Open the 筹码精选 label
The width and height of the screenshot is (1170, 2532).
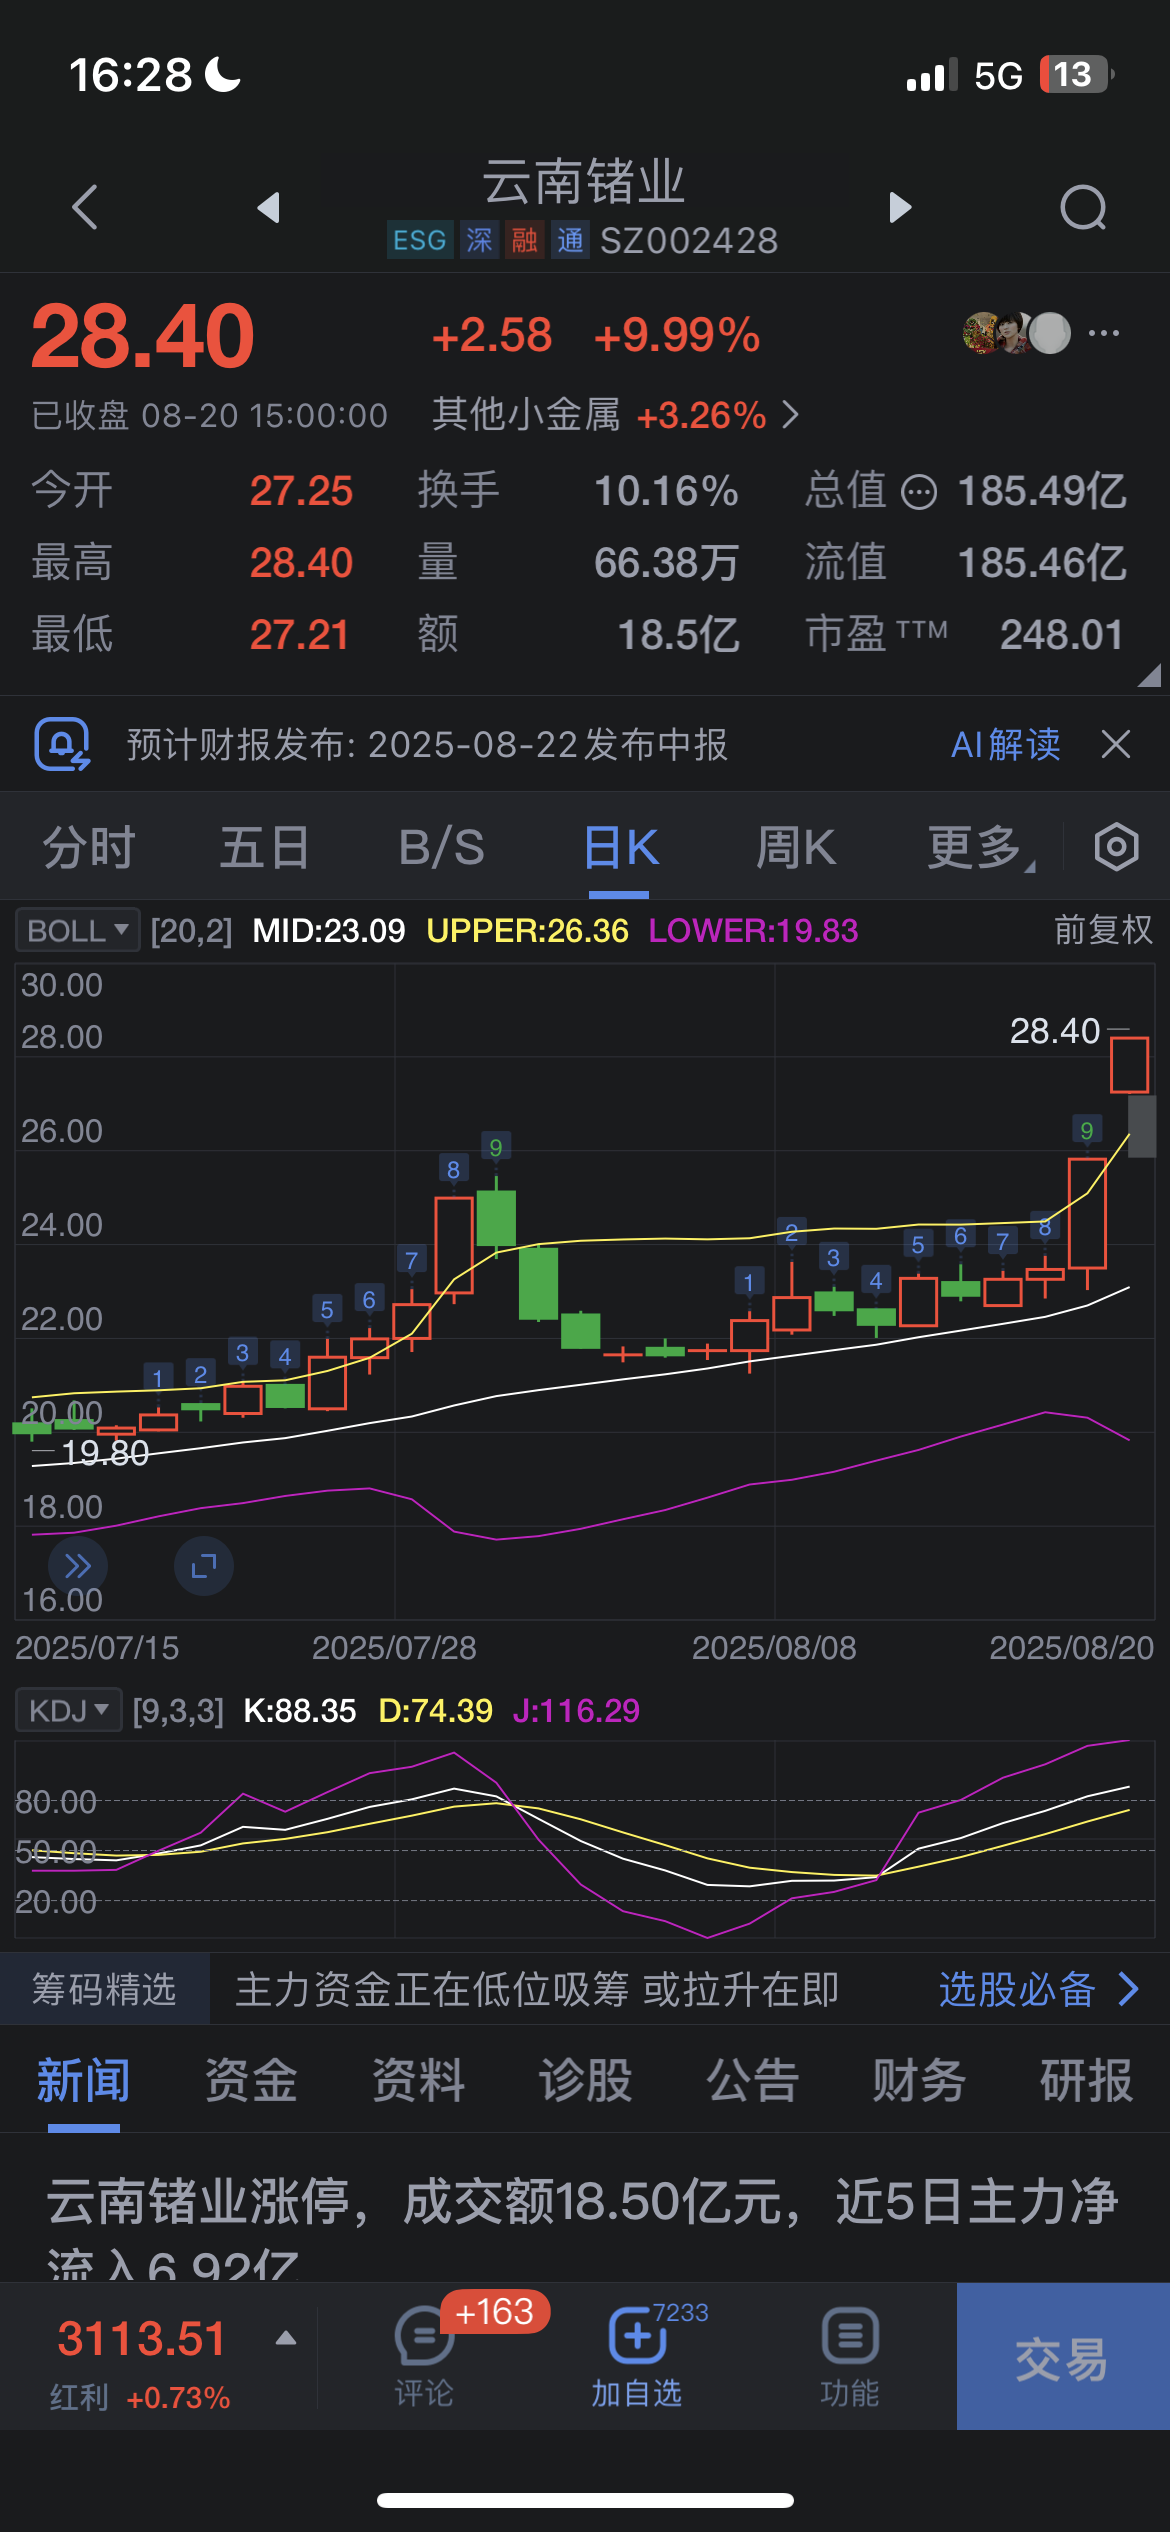(104, 1990)
